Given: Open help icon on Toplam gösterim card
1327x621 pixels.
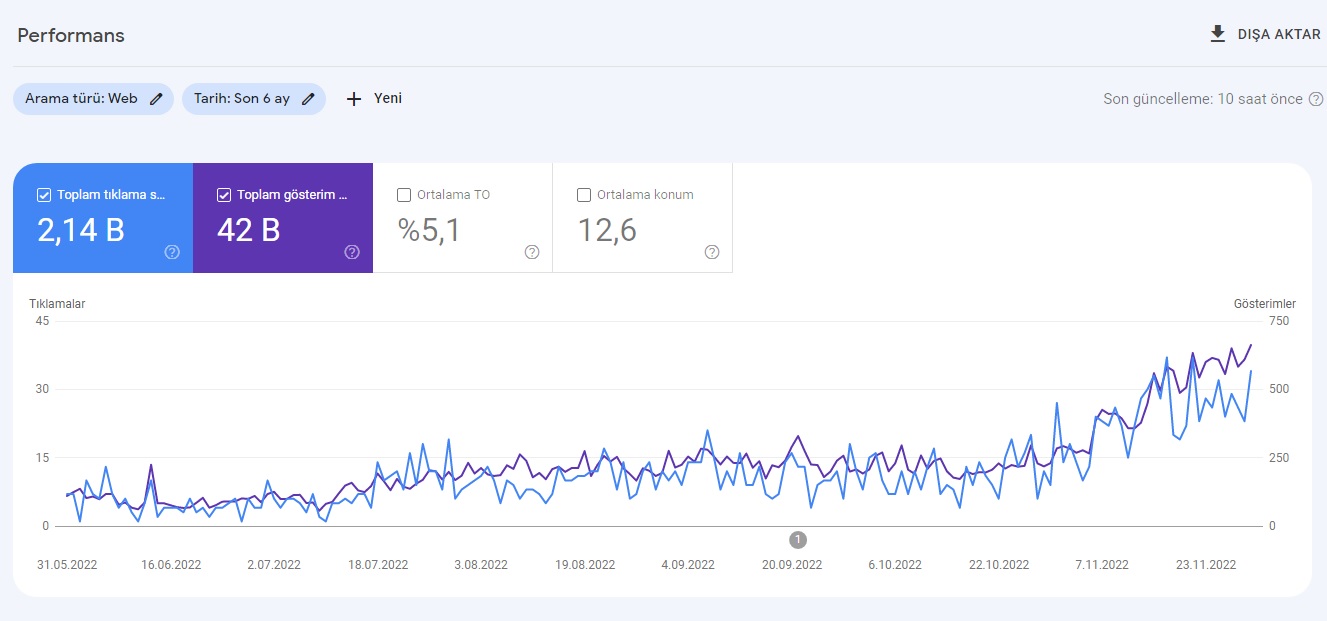Looking at the screenshot, I should tap(352, 252).
